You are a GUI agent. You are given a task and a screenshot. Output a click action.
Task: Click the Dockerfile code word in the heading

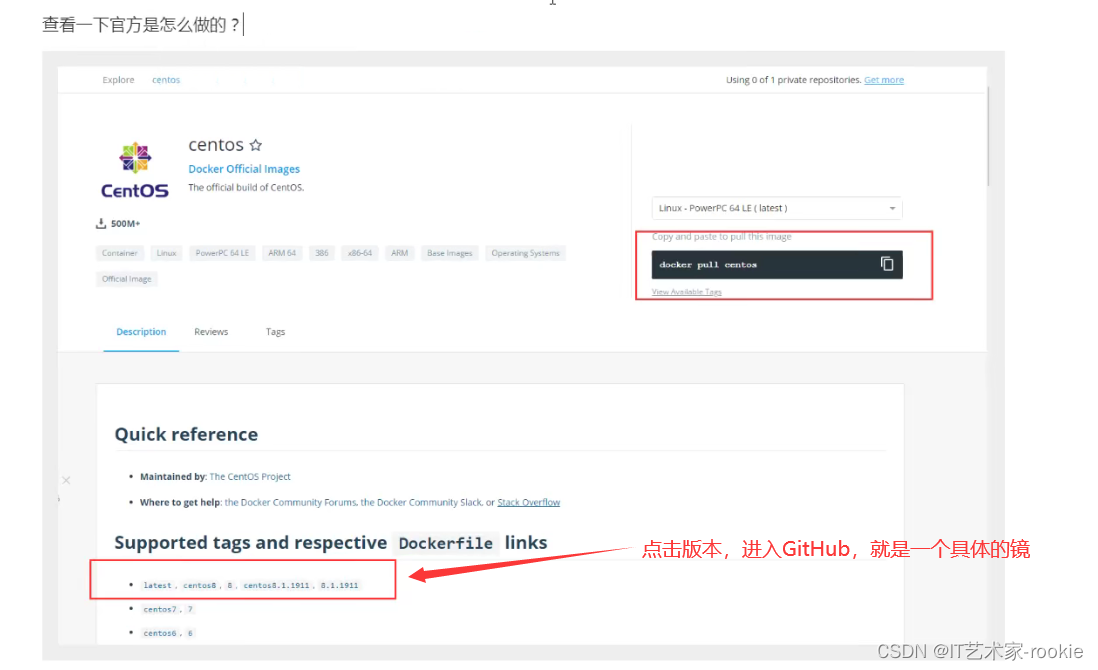[x=445, y=543]
